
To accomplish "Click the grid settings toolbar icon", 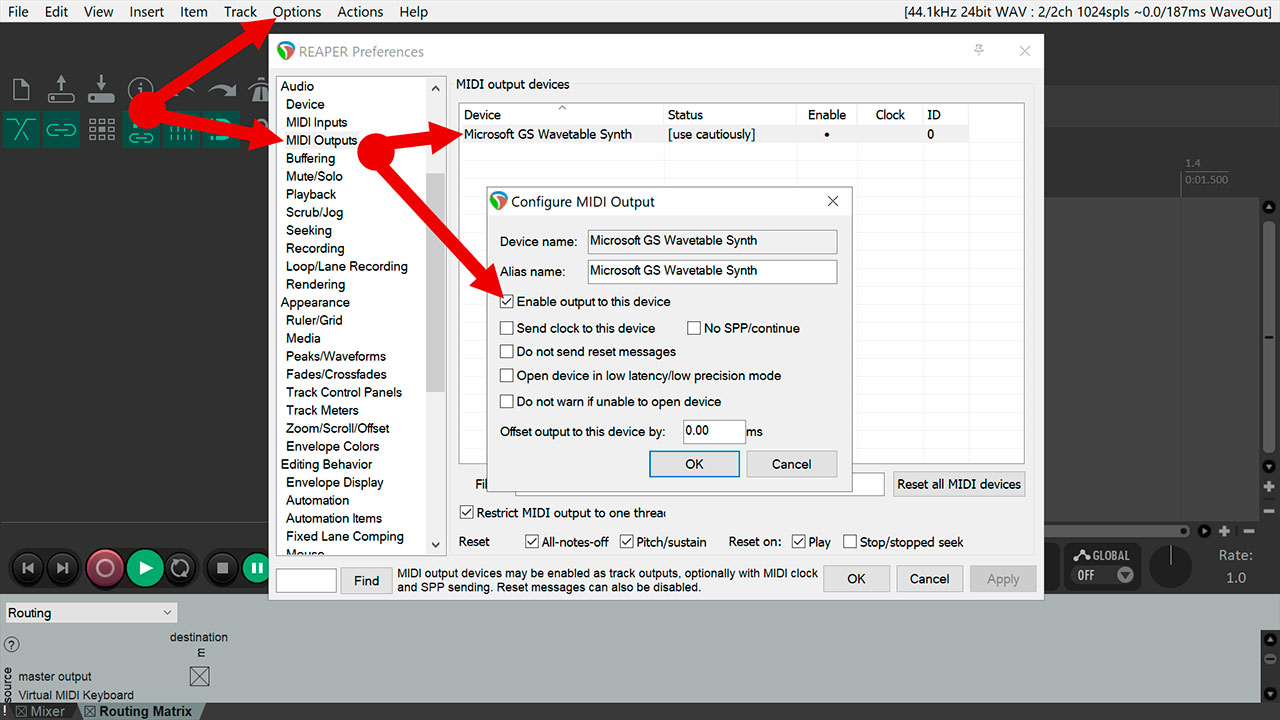I will (x=101, y=130).
